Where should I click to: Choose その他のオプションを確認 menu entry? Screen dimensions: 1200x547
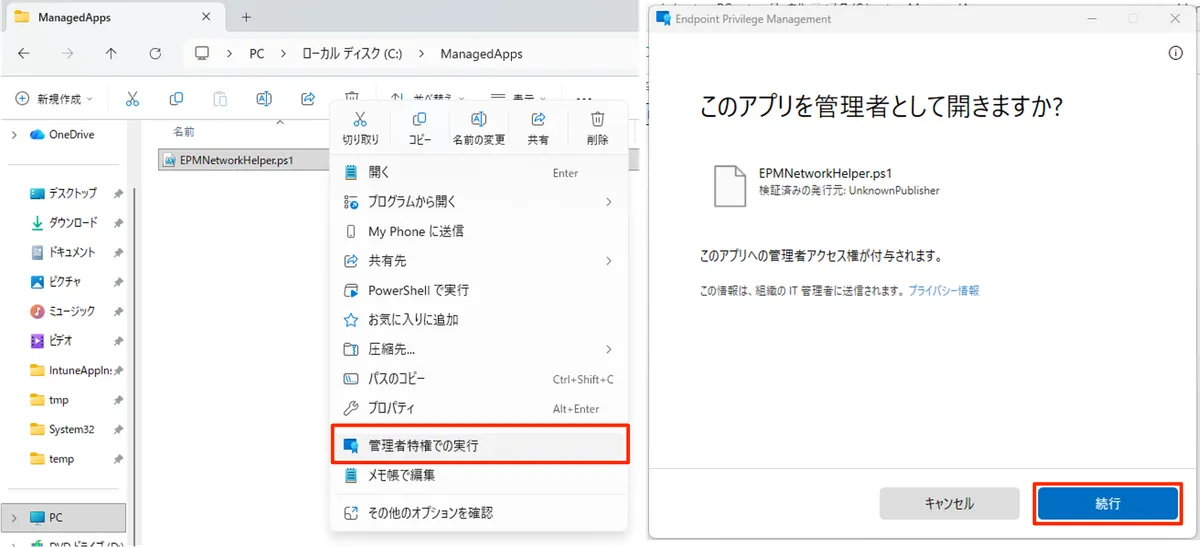pyautogui.click(x=479, y=512)
